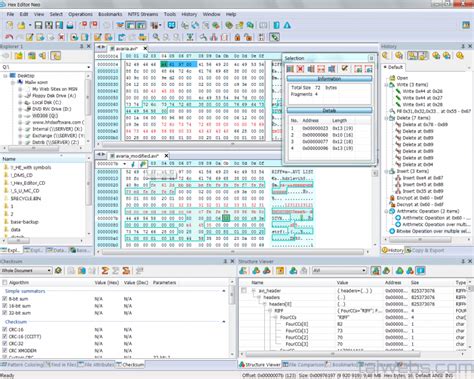
Task: Click the open padlock icon in toolbar
Action: [248, 37]
